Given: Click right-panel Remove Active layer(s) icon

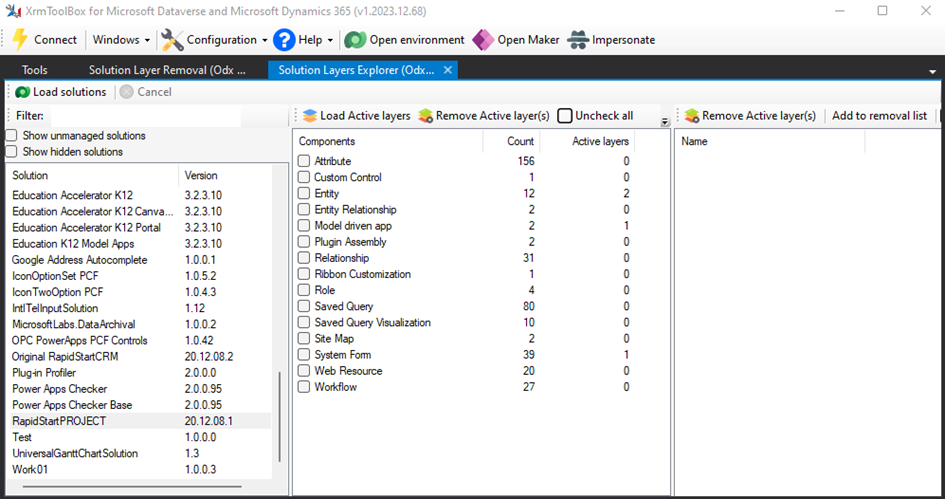Looking at the screenshot, I should [692, 116].
